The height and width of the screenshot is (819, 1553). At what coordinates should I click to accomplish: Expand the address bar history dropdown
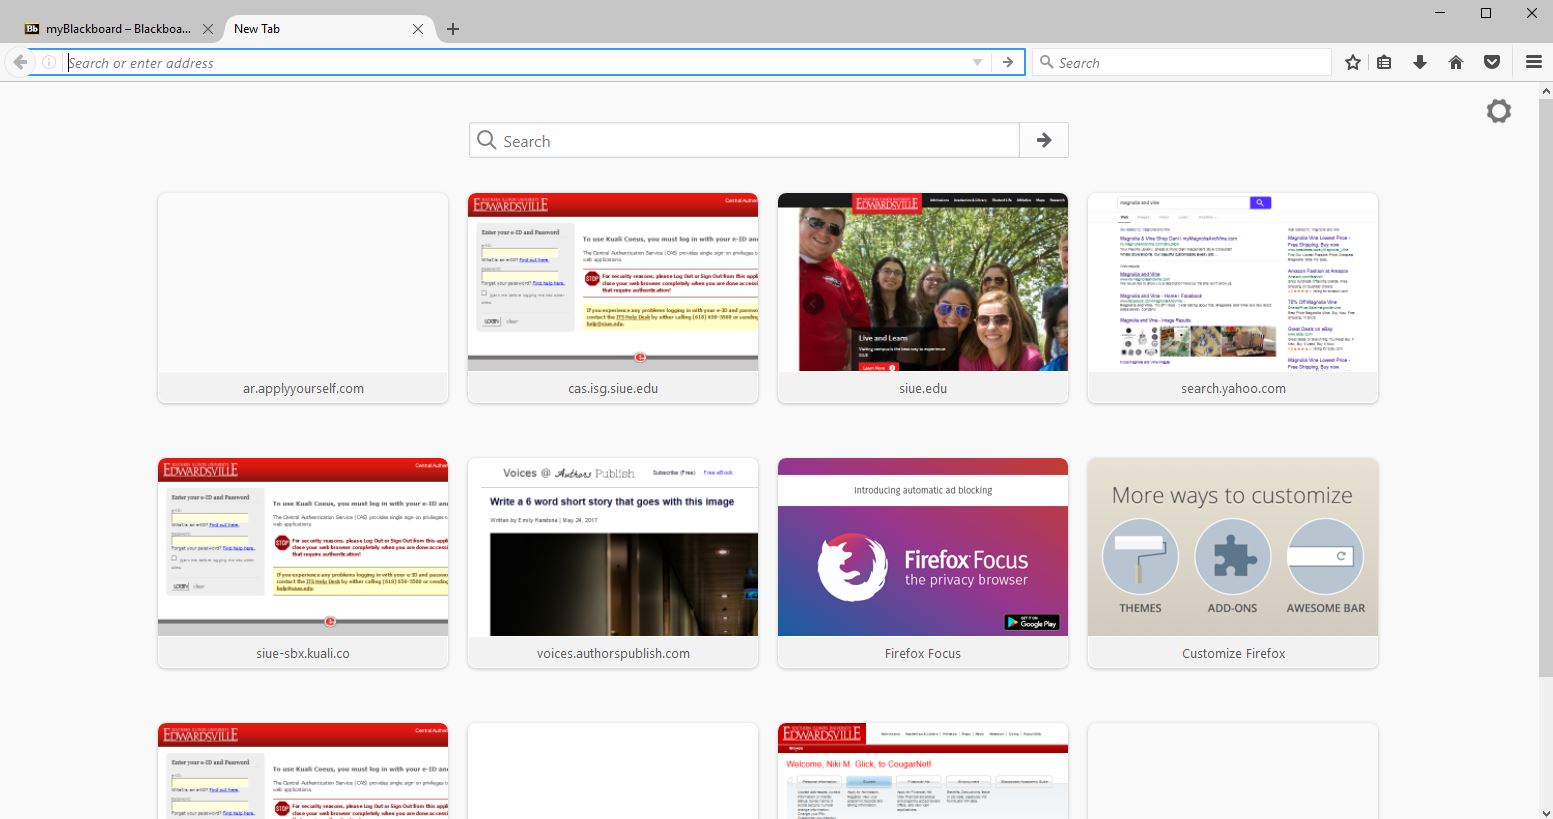[977, 62]
